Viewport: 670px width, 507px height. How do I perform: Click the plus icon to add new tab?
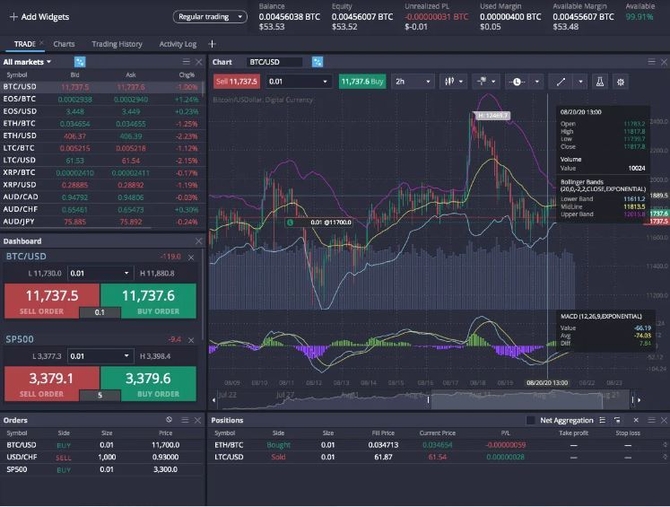click(212, 44)
